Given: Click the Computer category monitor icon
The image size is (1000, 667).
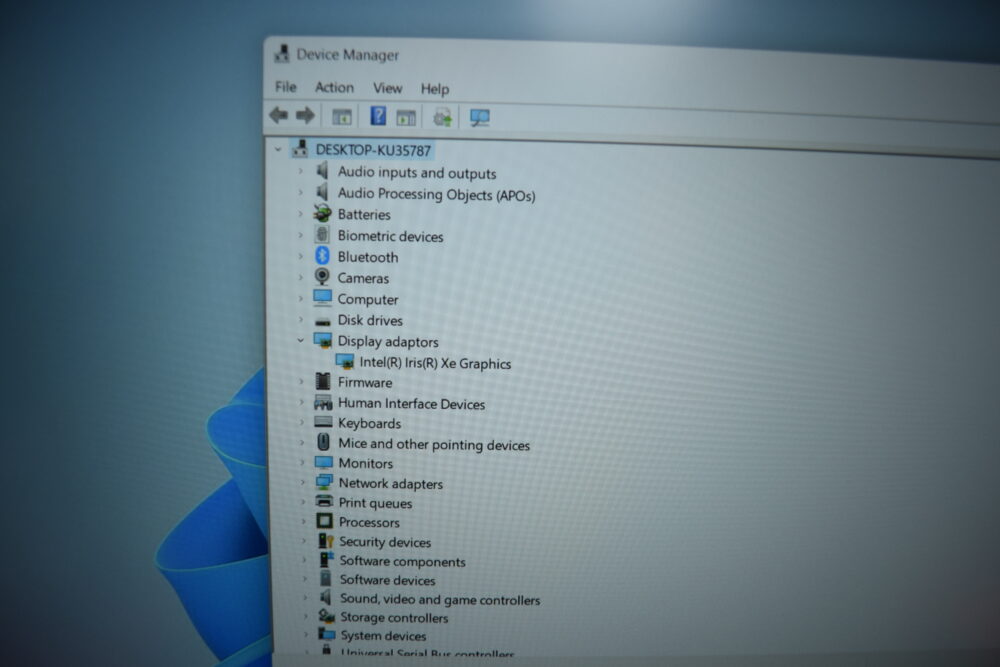Looking at the screenshot, I should click(322, 298).
